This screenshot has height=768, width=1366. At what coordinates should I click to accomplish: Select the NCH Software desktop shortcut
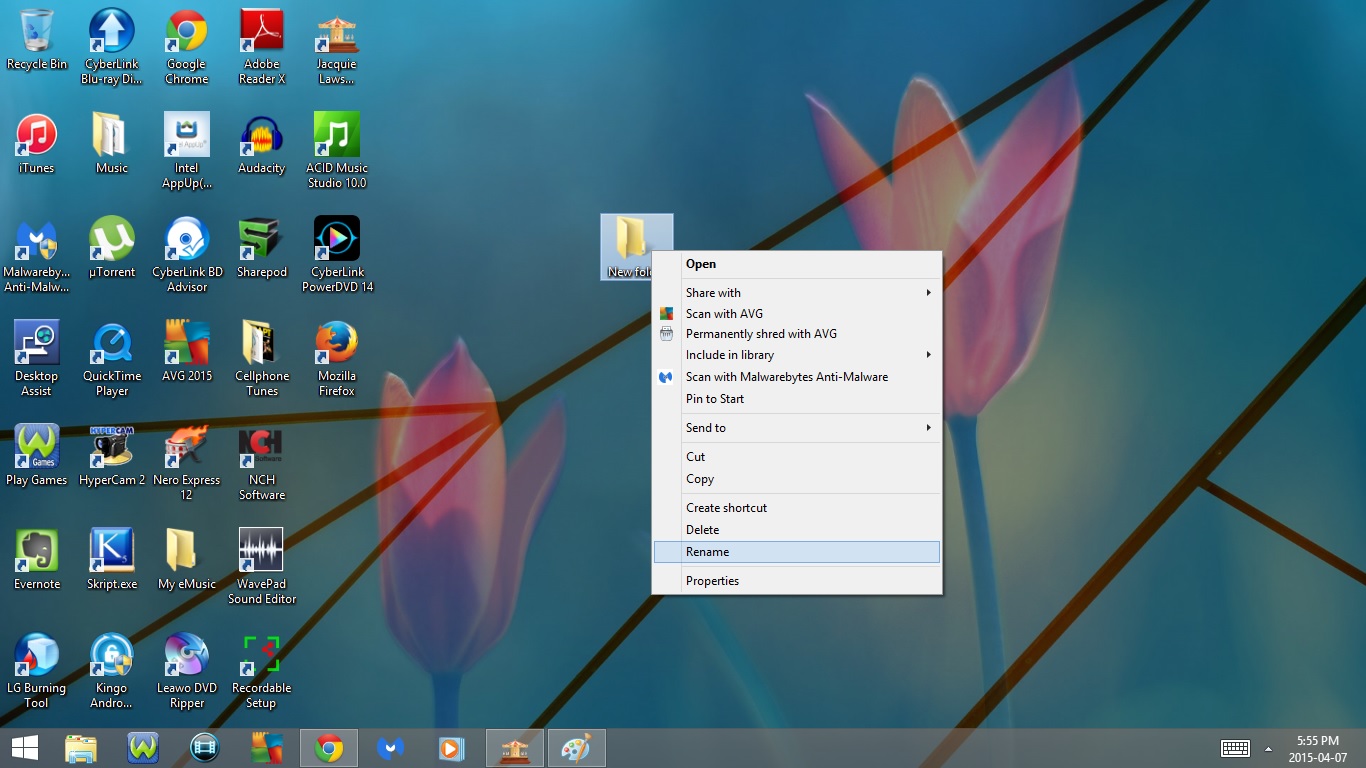click(x=262, y=463)
